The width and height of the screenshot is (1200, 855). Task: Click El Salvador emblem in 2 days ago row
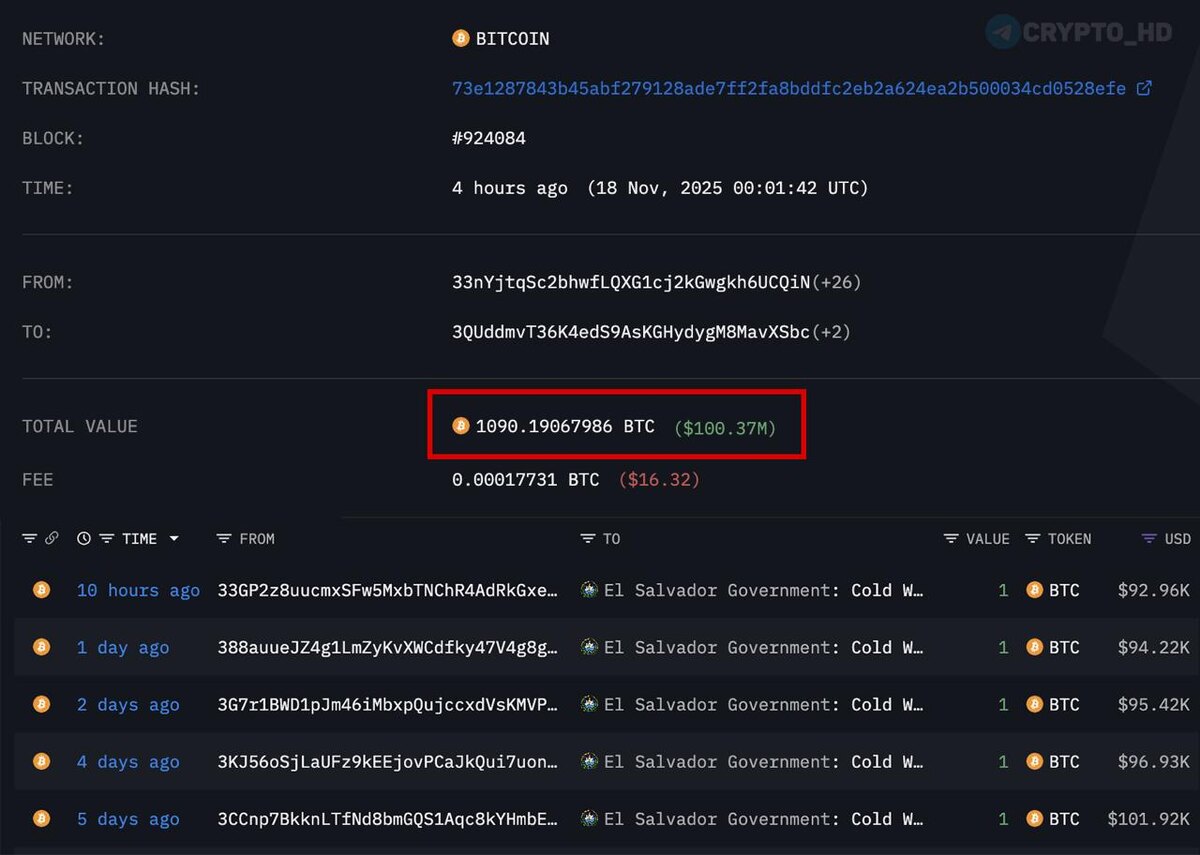click(x=589, y=704)
